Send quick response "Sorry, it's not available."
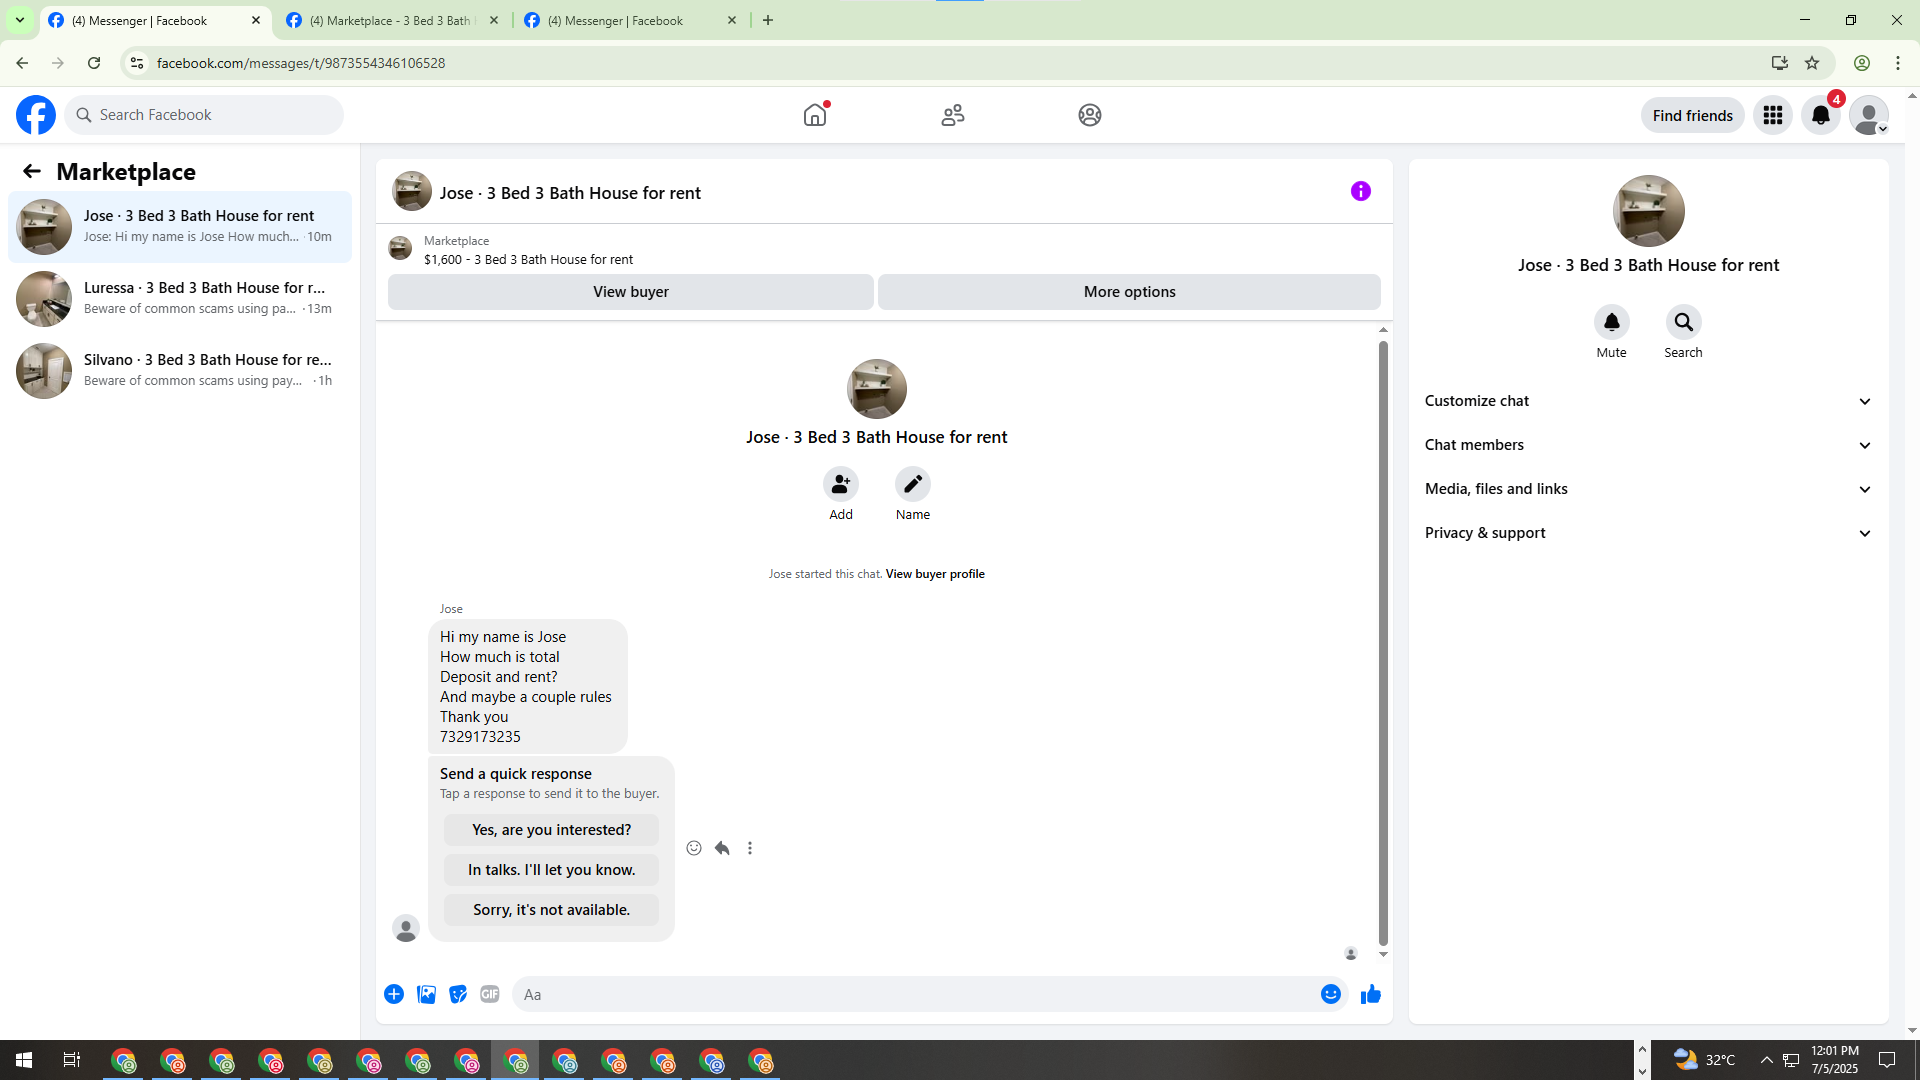The image size is (1920, 1080). tap(551, 910)
